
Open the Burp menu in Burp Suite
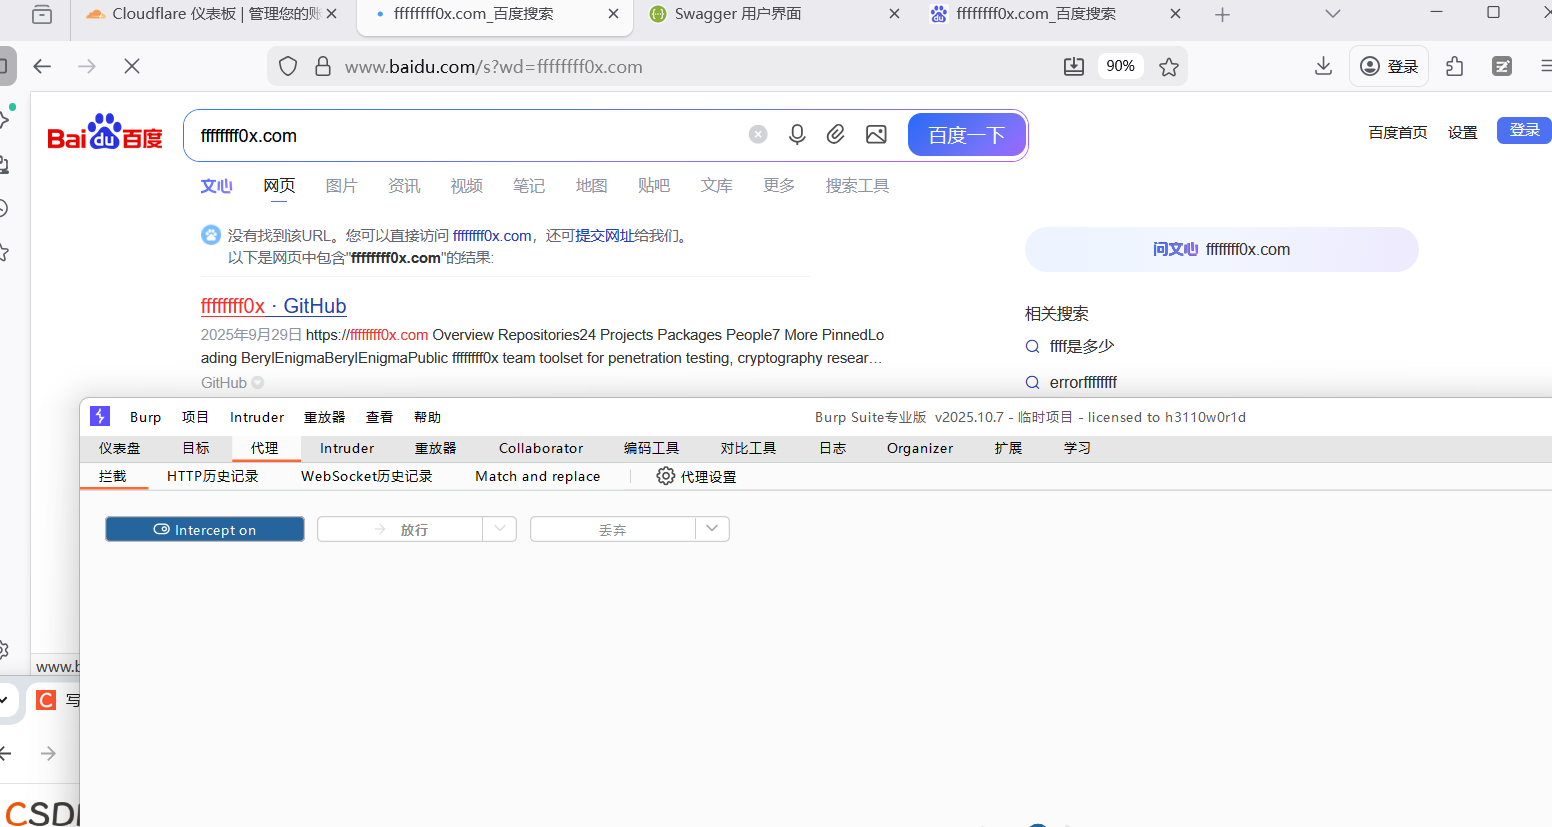[145, 417]
